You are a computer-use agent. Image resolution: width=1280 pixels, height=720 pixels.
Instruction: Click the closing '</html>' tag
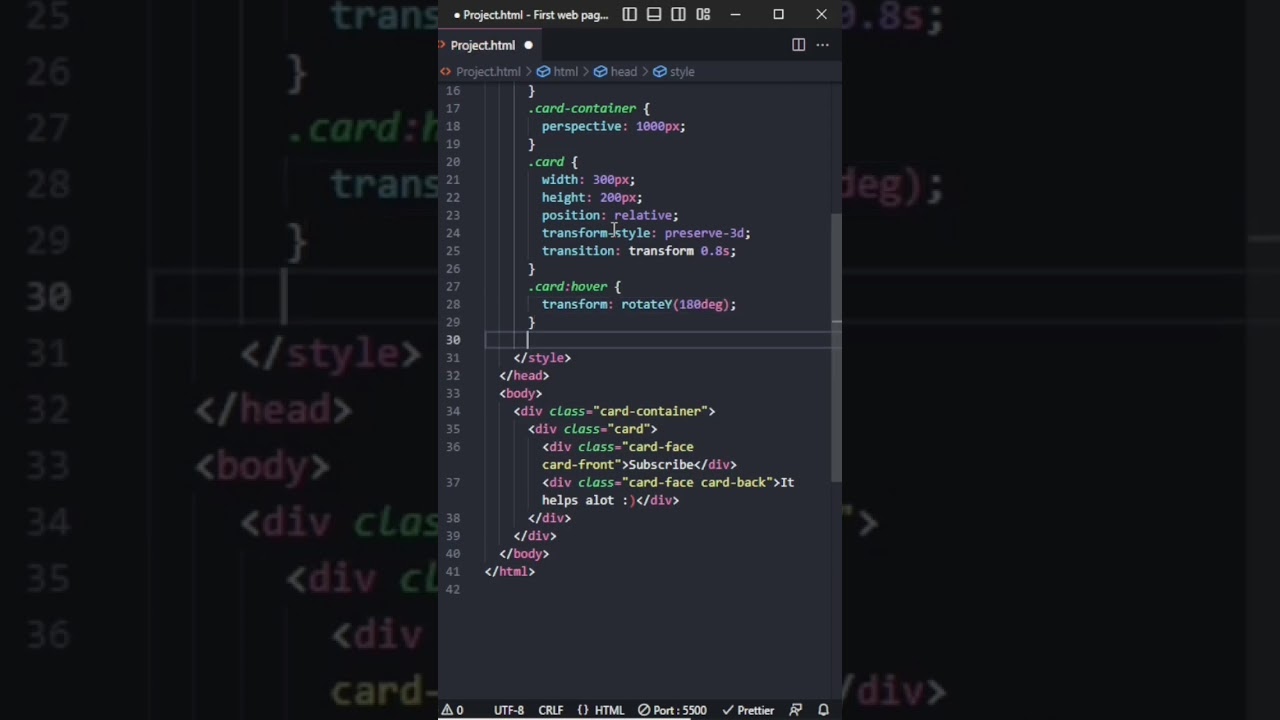click(x=510, y=572)
